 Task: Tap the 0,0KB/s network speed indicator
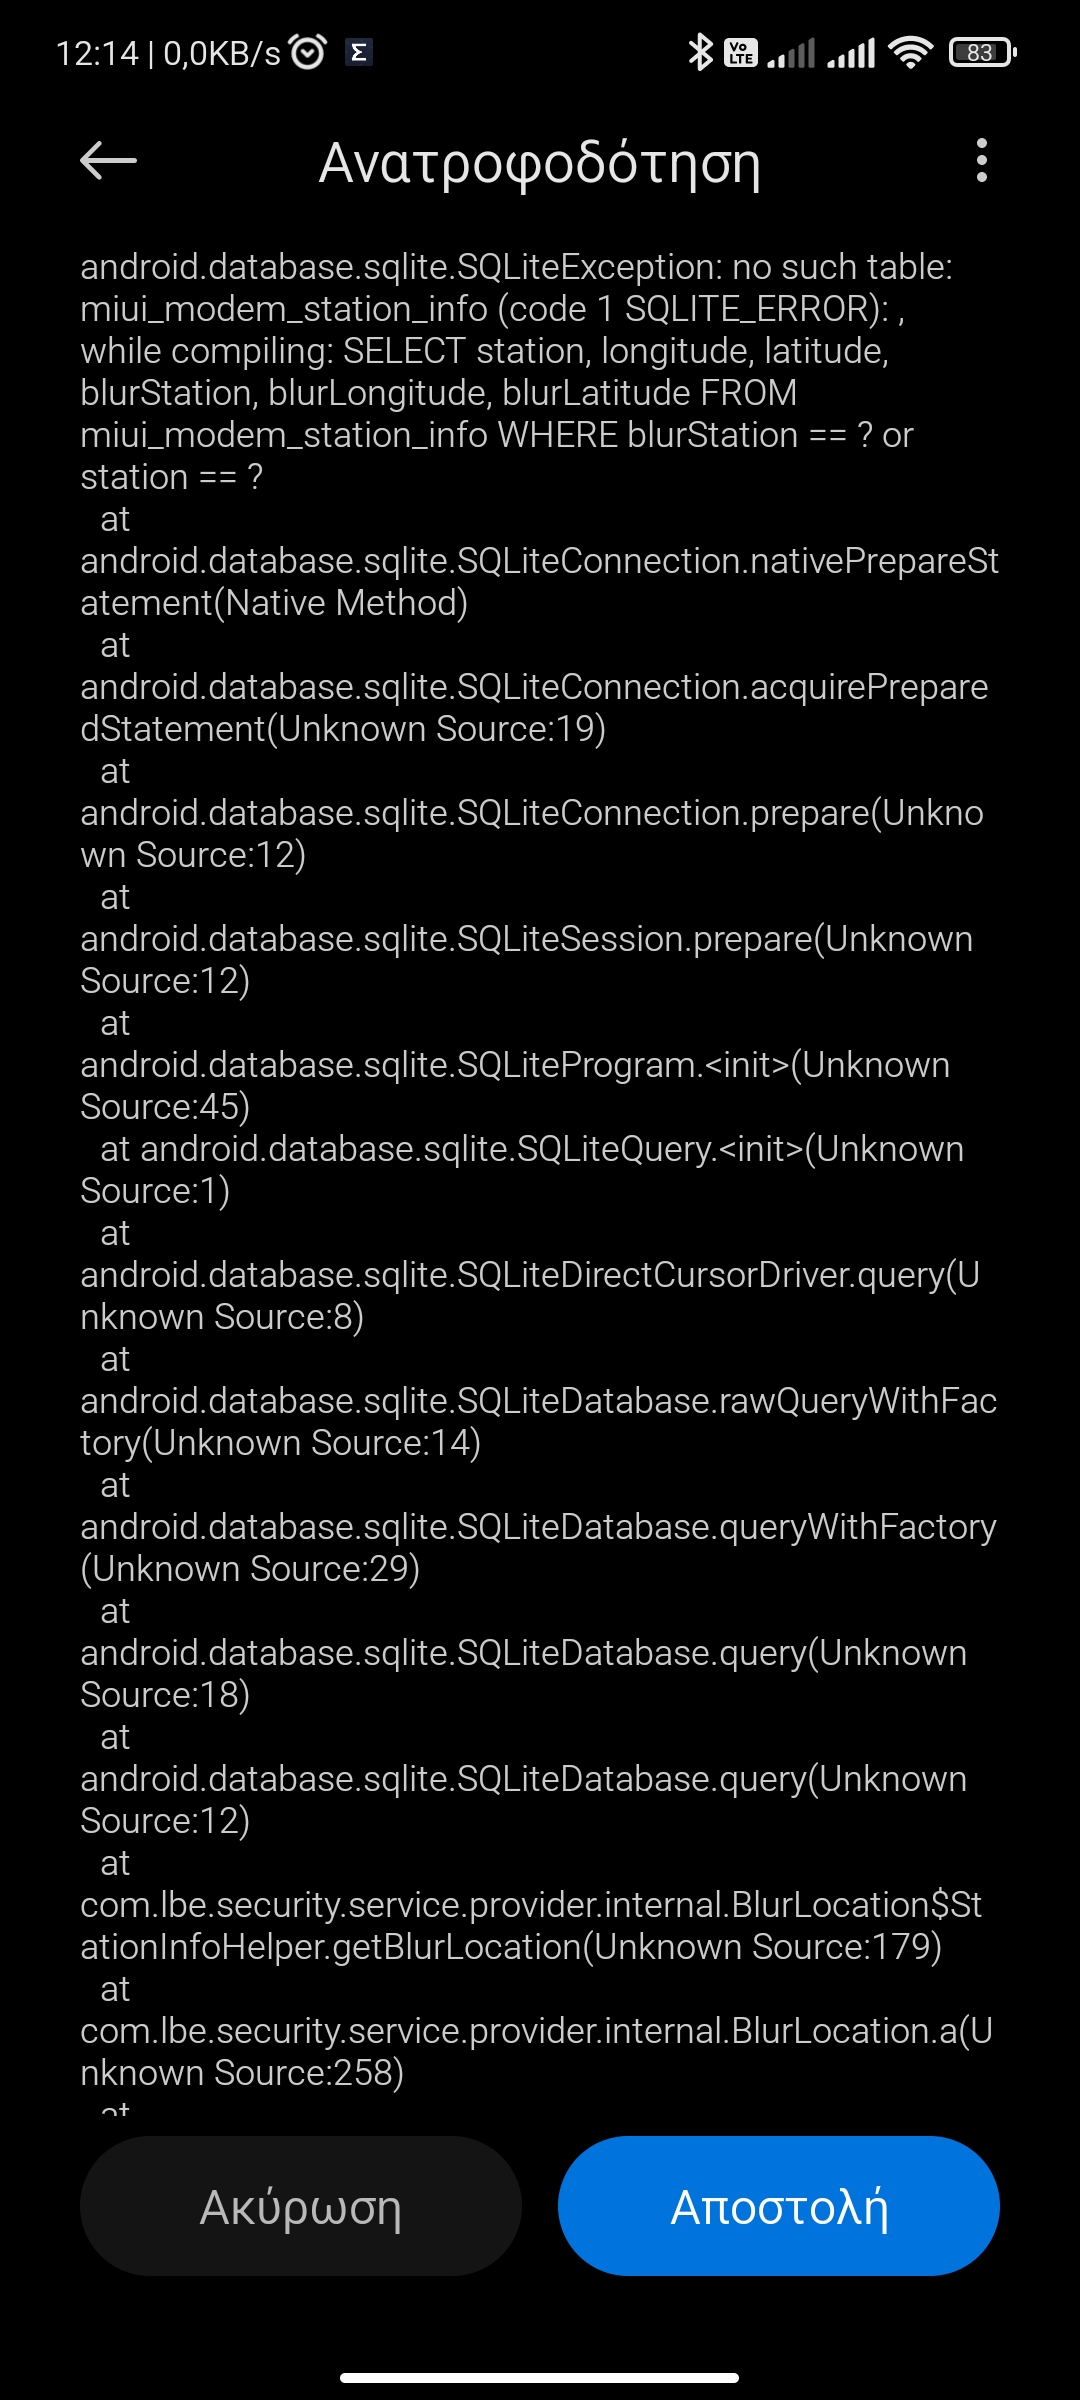click(222, 53)
